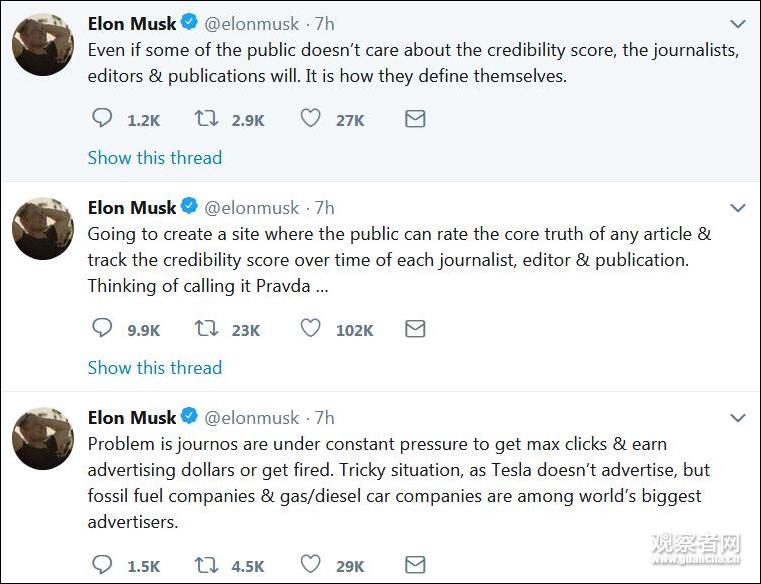
Task: Reply to the journos pressure tweet
Action: pyautogui.click(x=102, y=565)
